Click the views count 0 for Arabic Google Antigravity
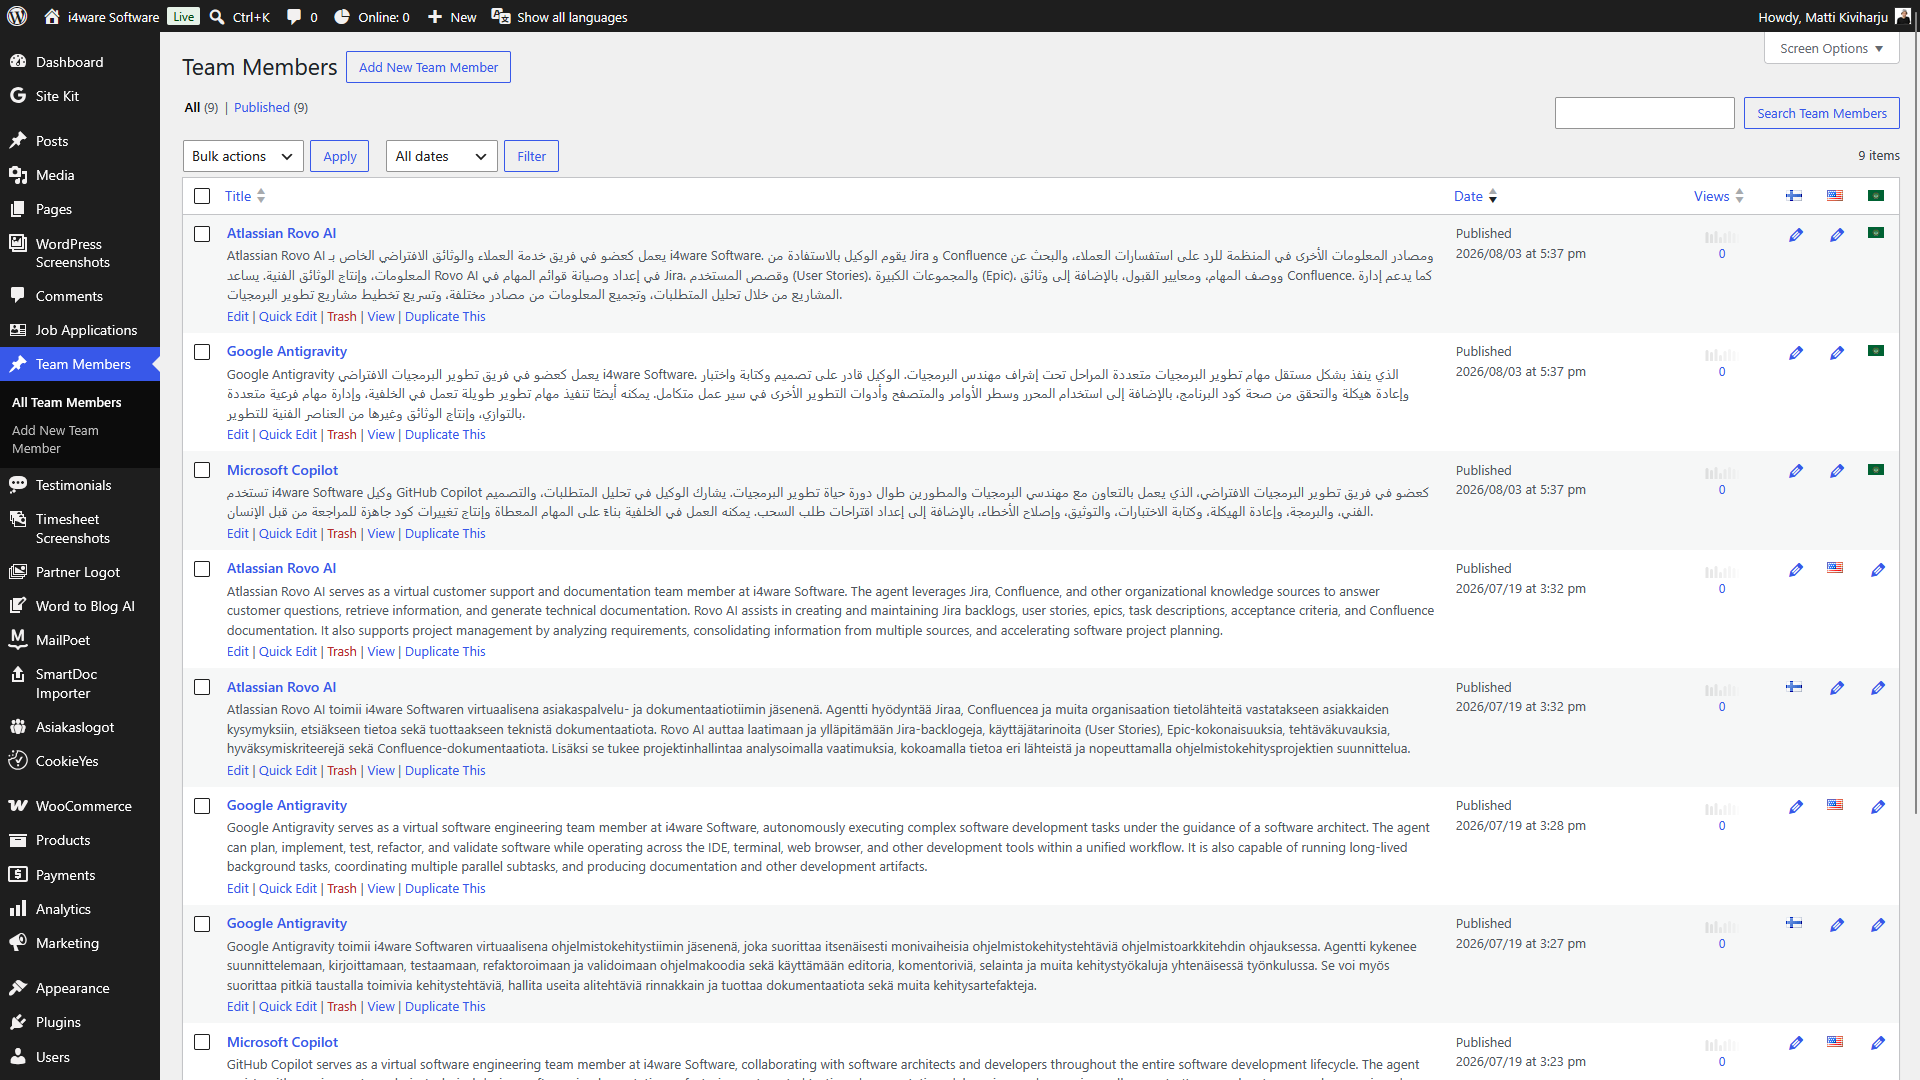This screenshot has height=1080, width=1920. point(1722,372)
